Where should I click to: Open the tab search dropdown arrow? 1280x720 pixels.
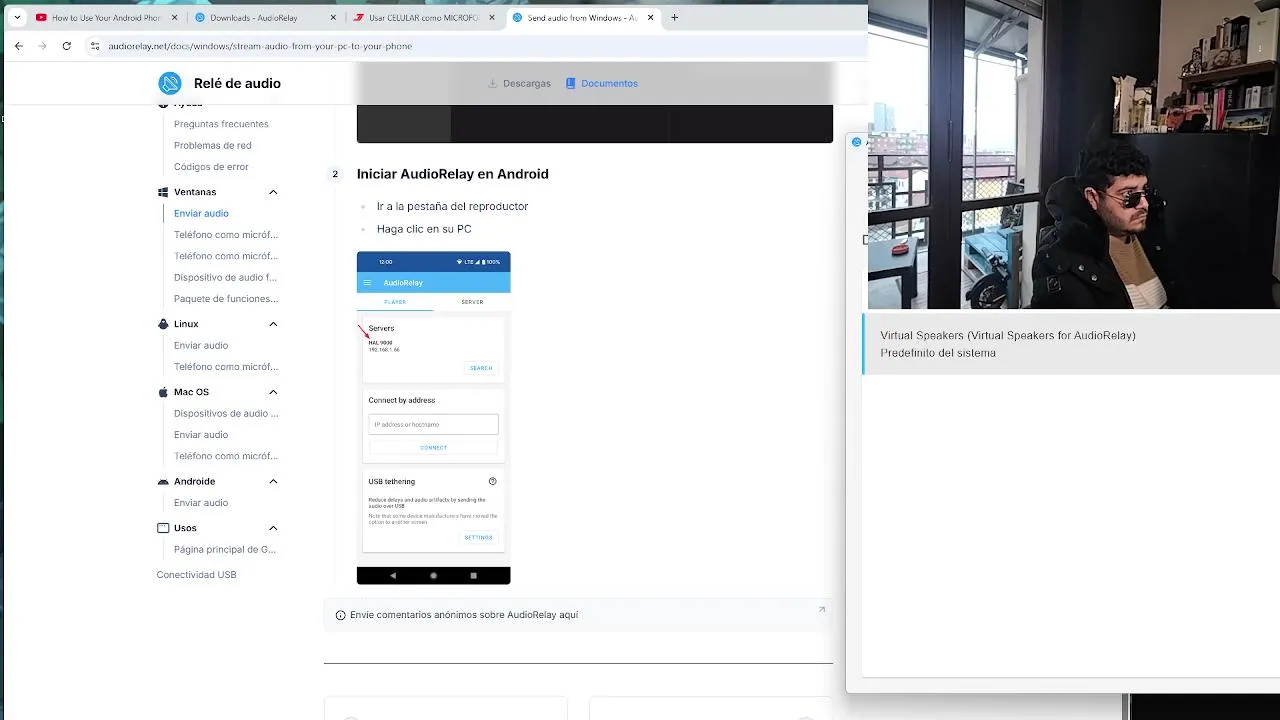tap(17, 17)
